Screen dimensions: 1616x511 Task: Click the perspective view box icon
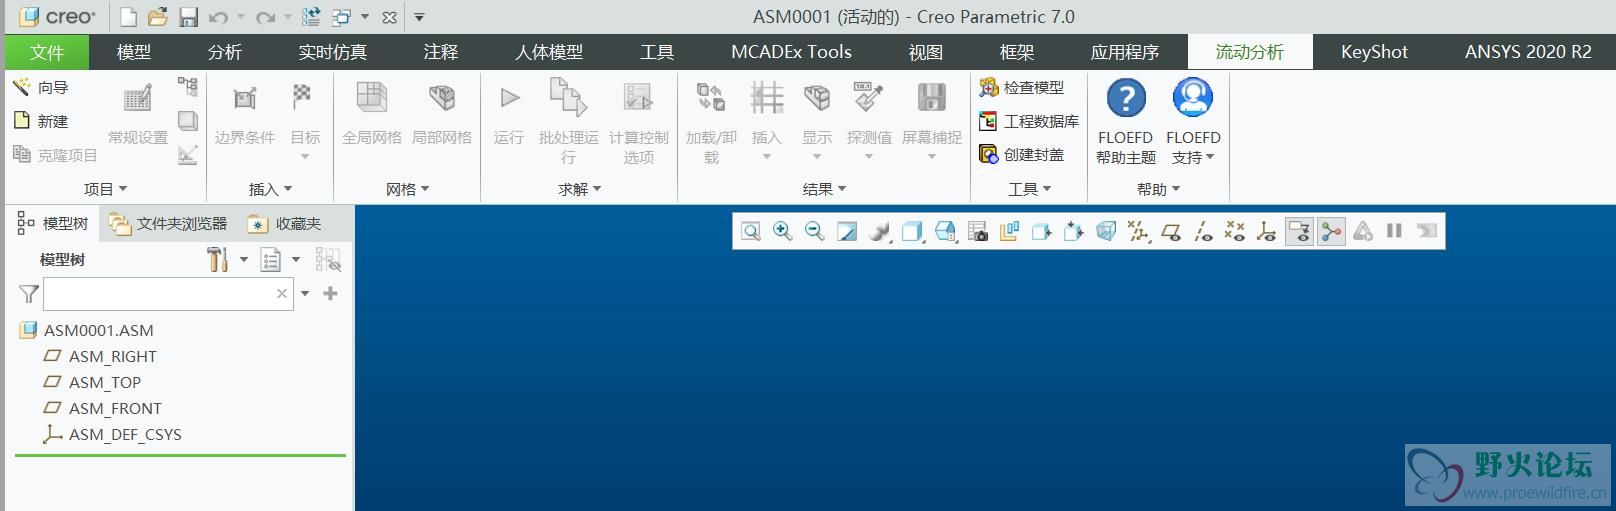pyautogui.click(x=1106, y=232)
